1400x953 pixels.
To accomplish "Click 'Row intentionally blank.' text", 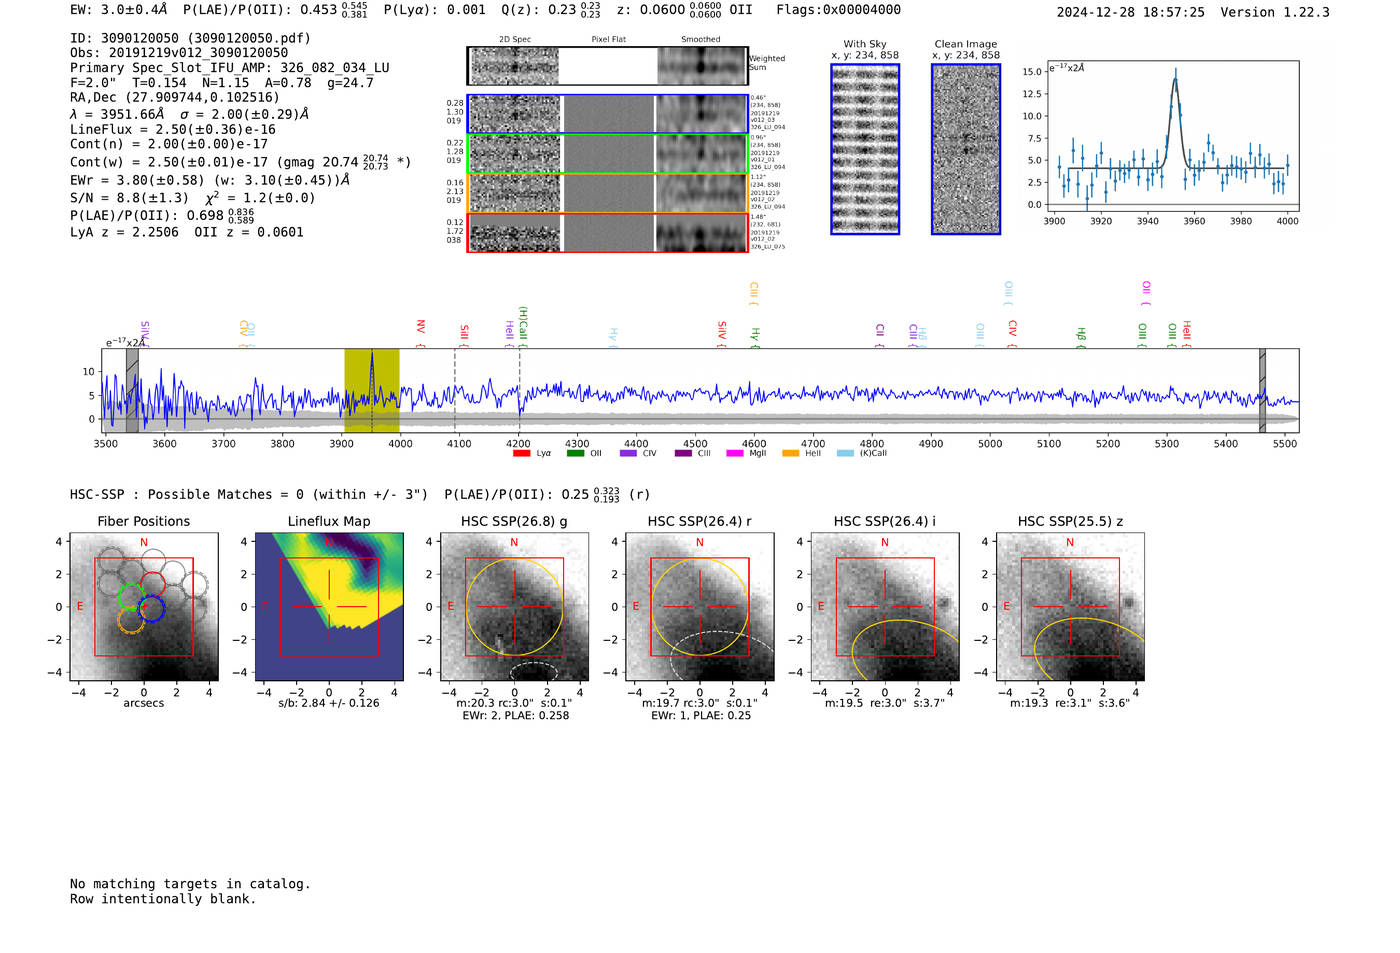I will coord(163,899).
